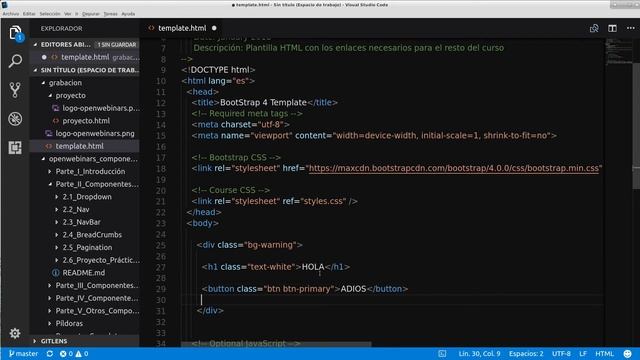This screenshot has height=360, width=640.
Task: Click the small panel icon in status bar
Action: (442, 353)
